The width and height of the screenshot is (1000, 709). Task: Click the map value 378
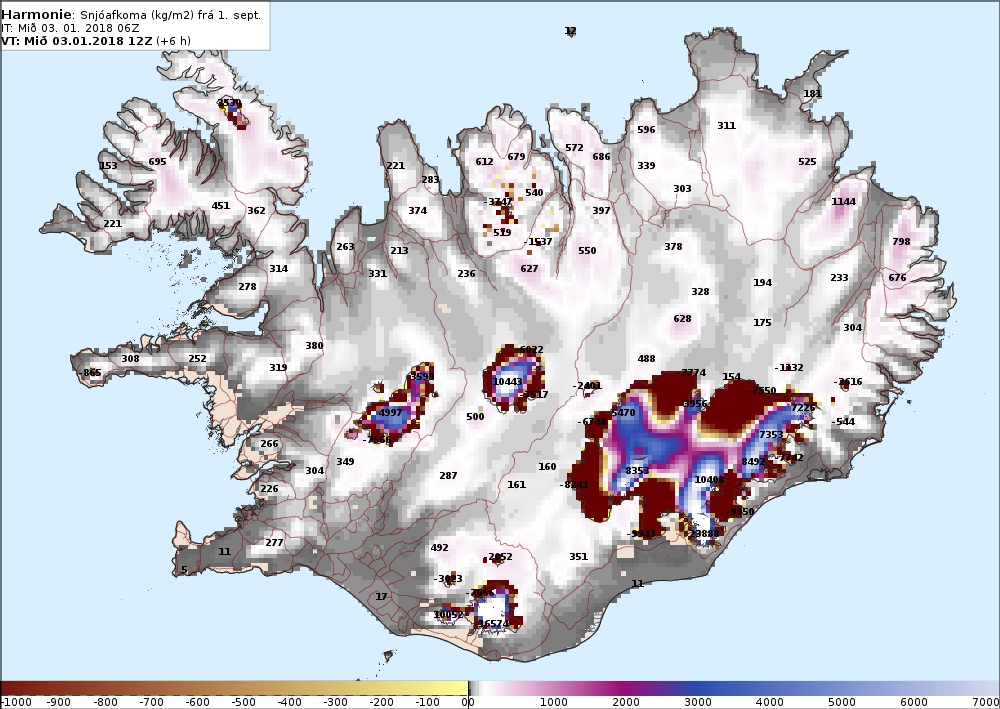(673, 246)
